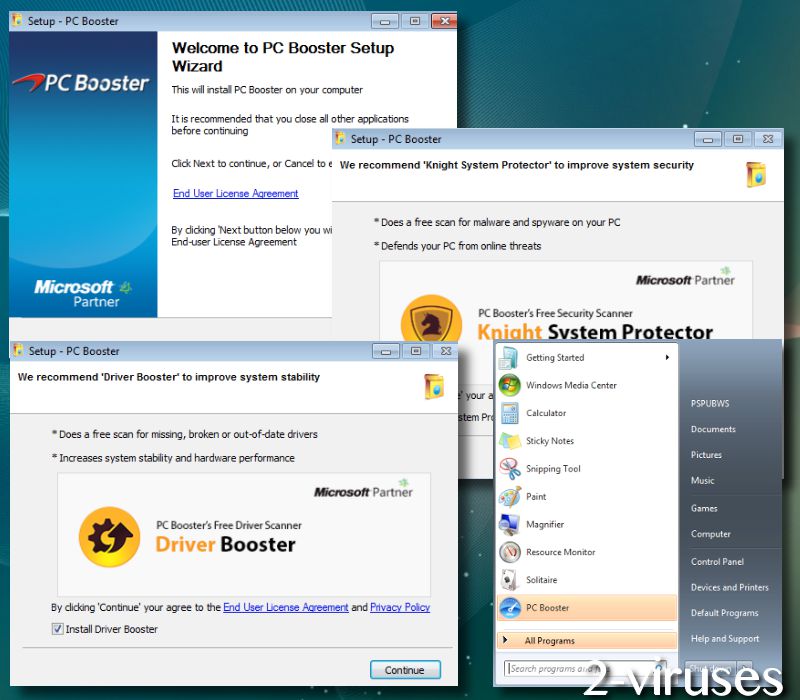Click the "We recommend 'Driver Booster'" heading
Screen dimensions: 800x700
(x=169, y=377)
